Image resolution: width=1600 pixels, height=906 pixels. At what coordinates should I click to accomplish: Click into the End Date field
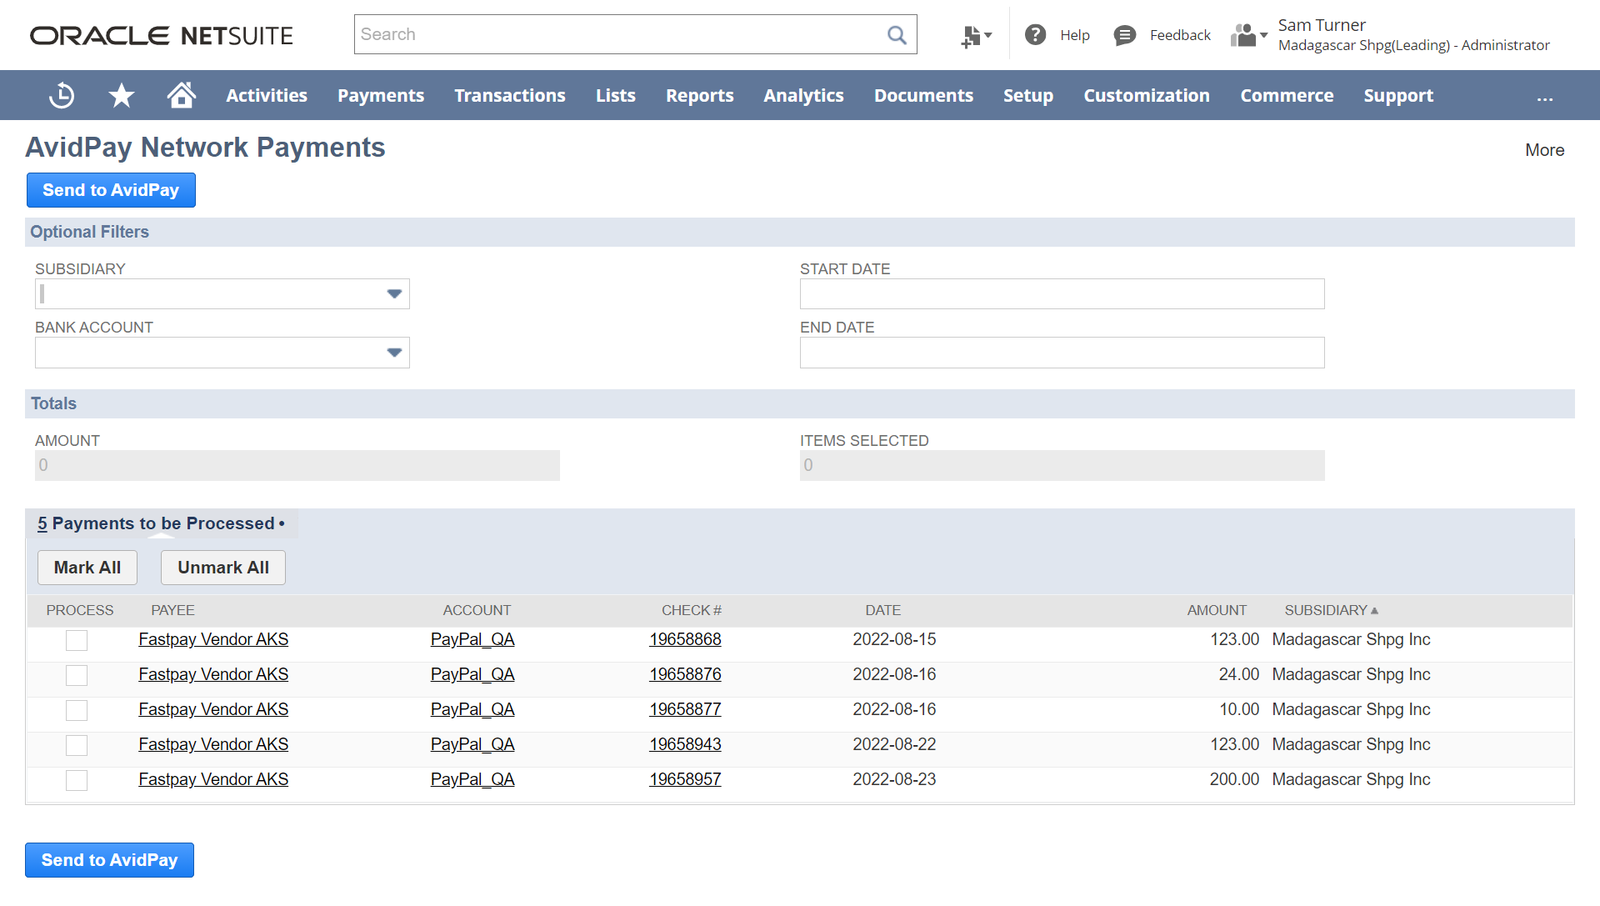1062,352
